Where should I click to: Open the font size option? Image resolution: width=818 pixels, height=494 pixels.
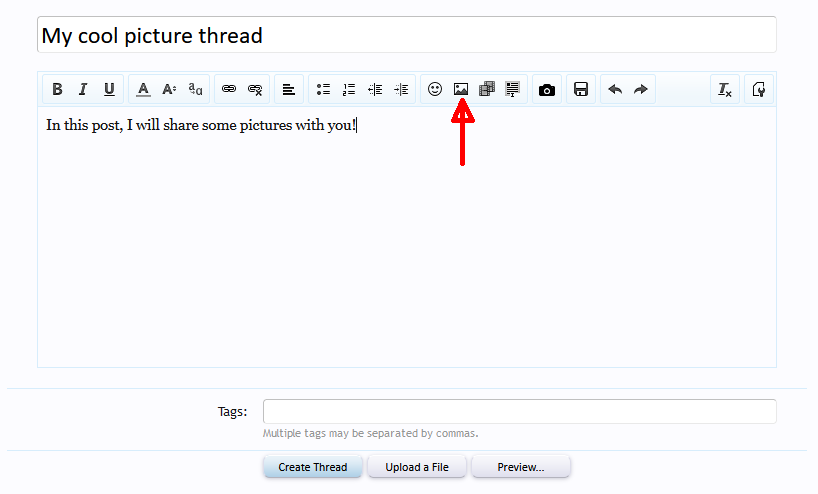click(x=169, y=89)
